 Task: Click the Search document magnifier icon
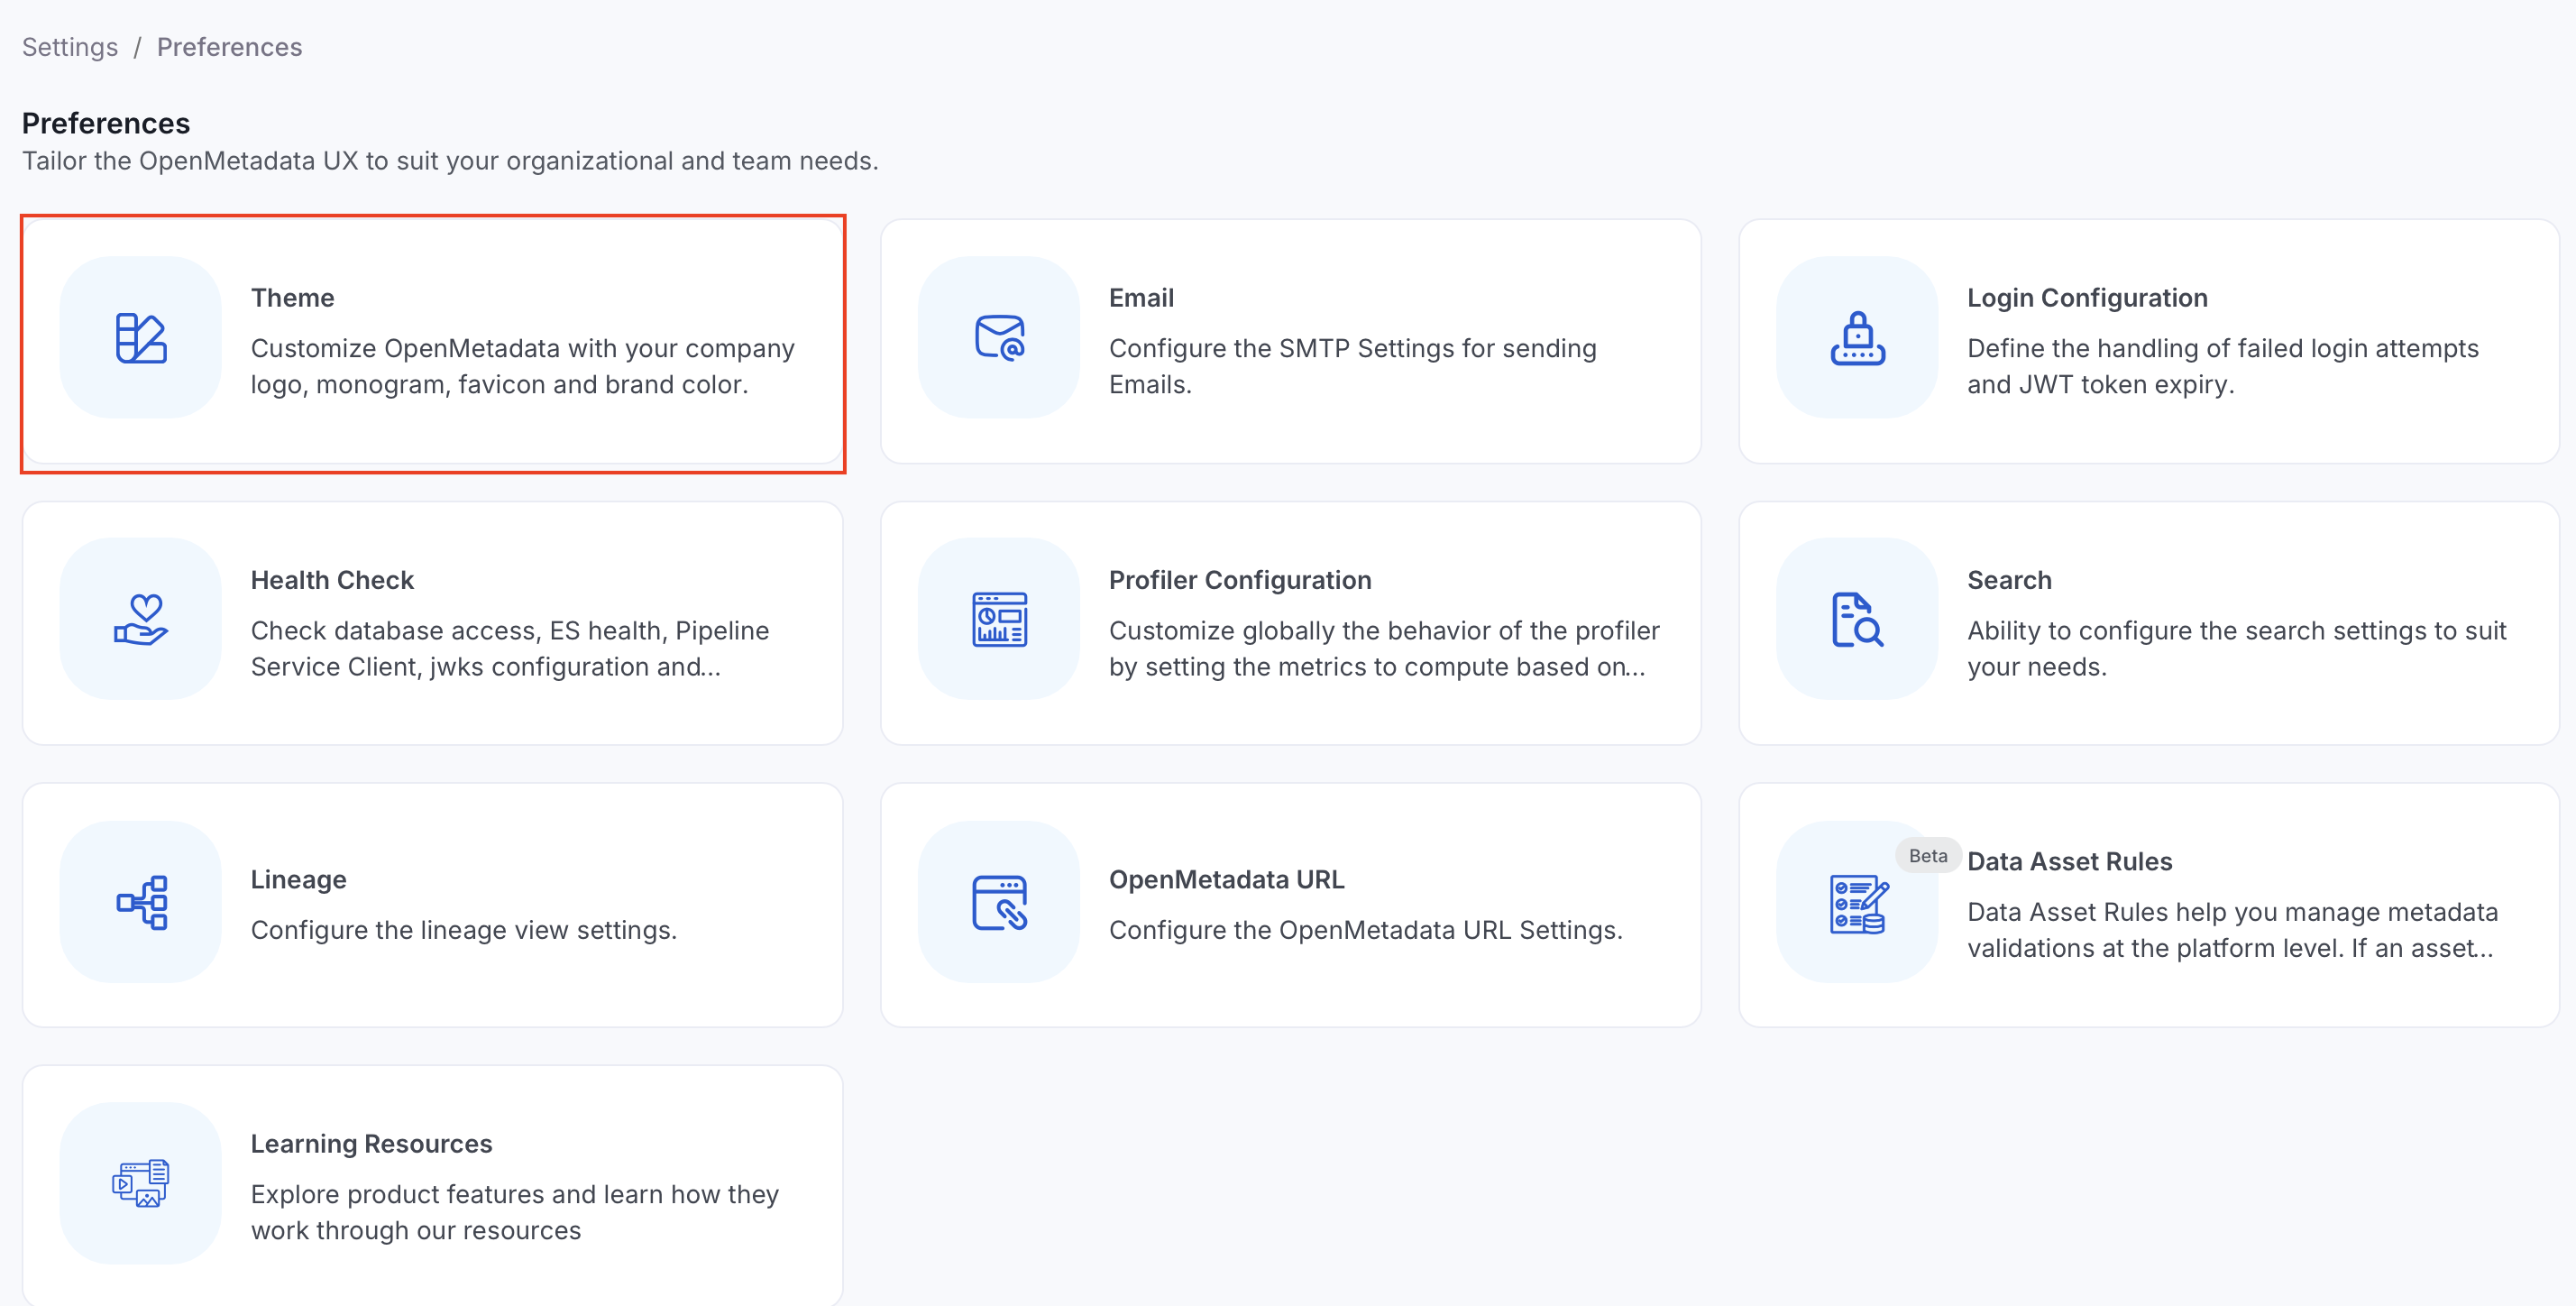[1857, 620]
